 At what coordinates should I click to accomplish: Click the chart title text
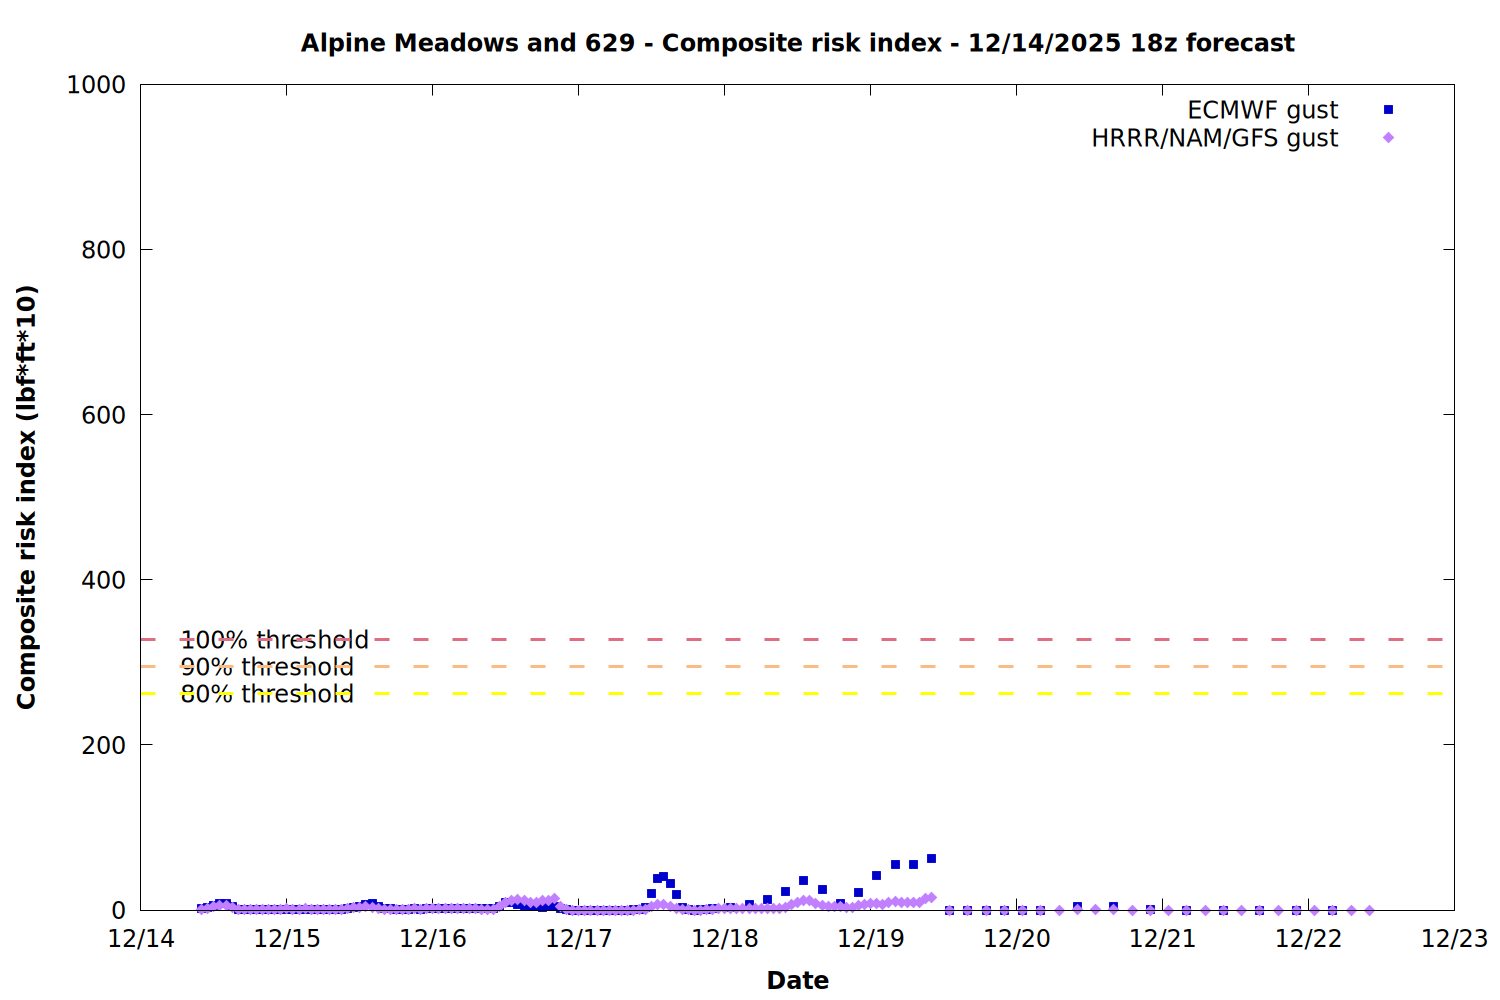tap(797, 43)
